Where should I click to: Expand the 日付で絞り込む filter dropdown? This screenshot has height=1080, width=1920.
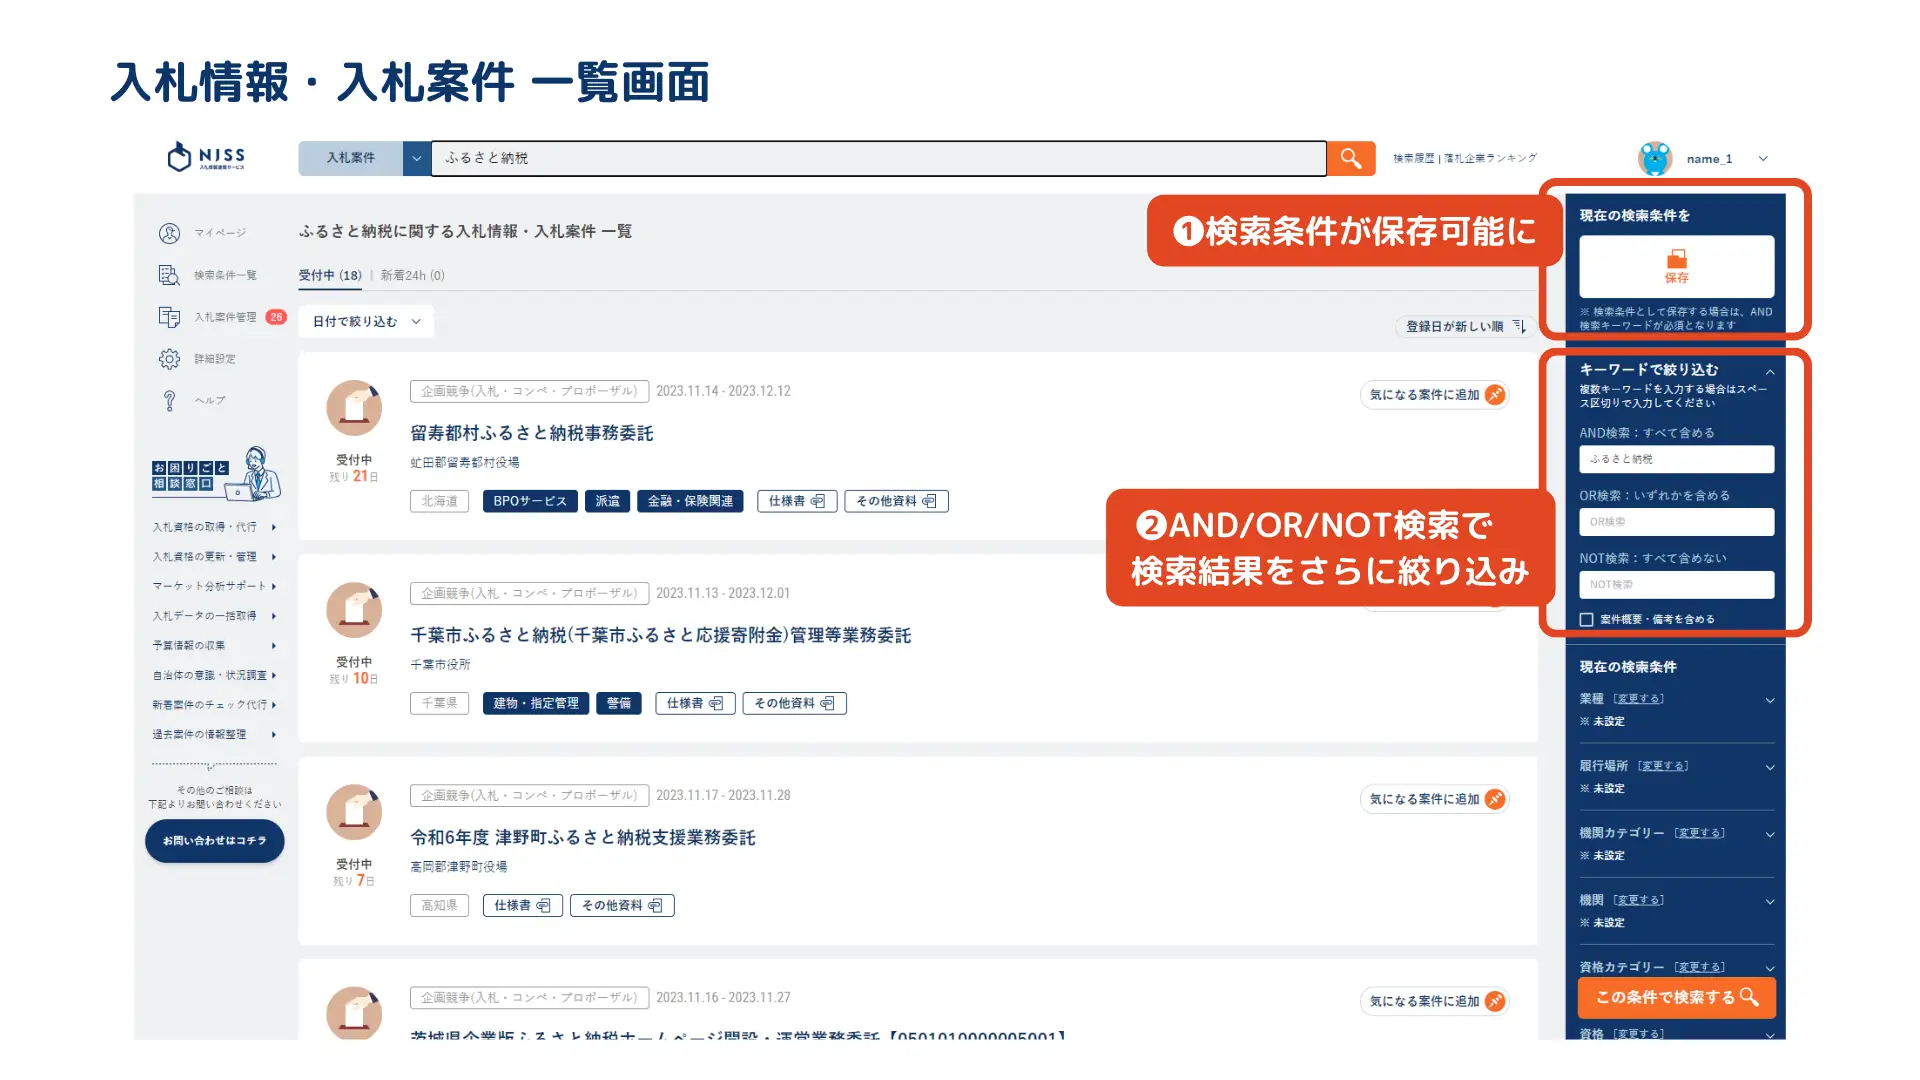tap(364, 322)
